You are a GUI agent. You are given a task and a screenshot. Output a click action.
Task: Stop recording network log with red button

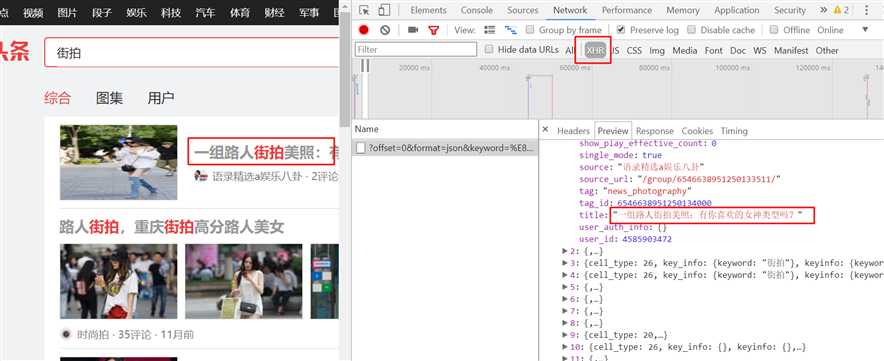coord(364,30)
